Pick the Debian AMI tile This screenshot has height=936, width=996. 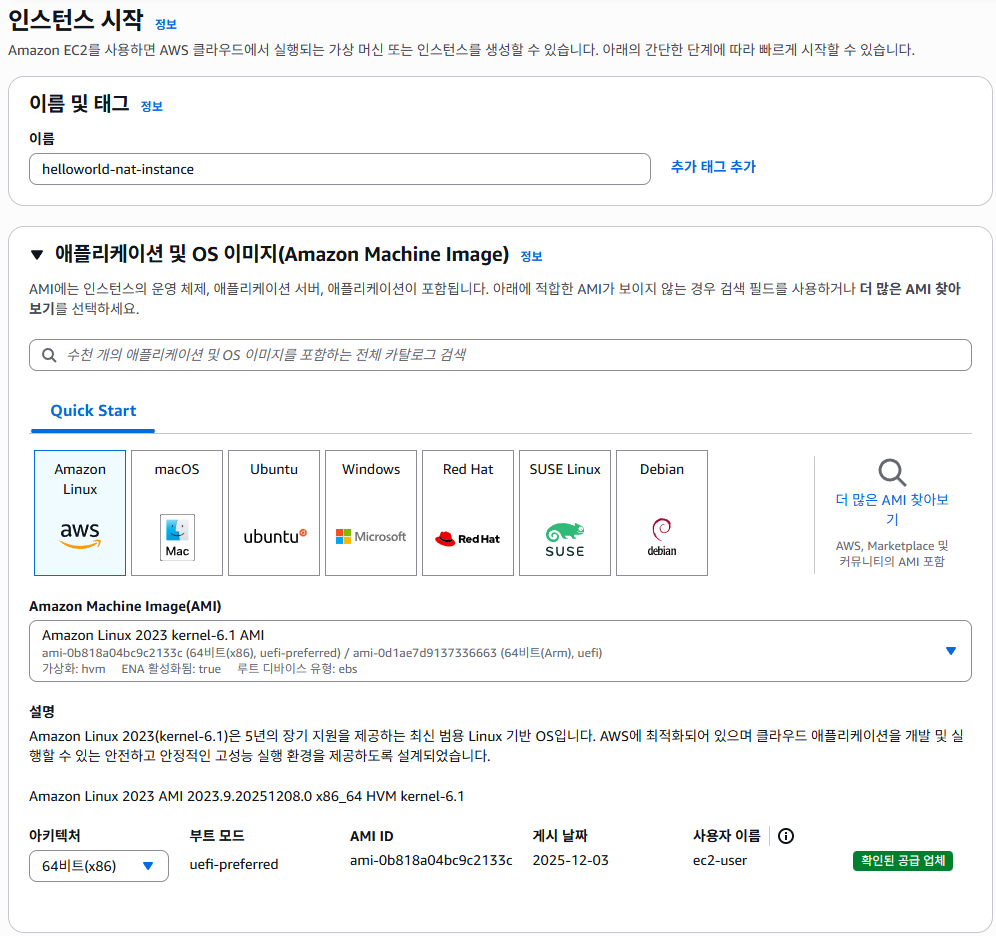tap(662, 512)
